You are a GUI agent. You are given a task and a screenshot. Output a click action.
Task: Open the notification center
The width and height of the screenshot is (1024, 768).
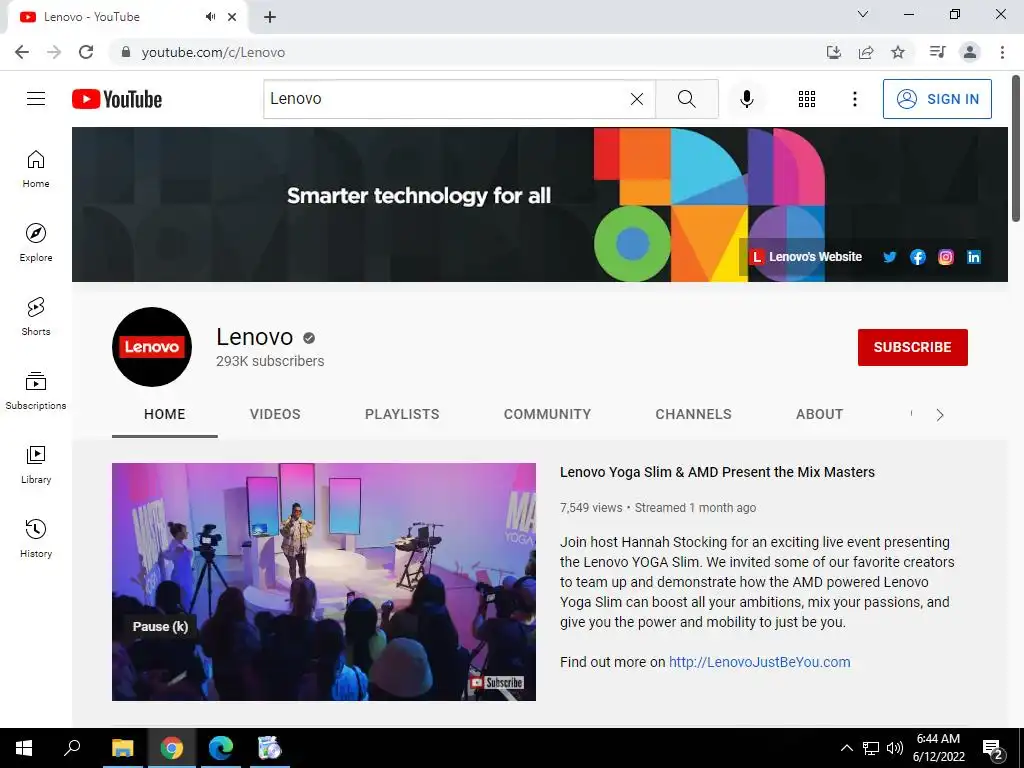pyautogui.click(x=993, y=749)
